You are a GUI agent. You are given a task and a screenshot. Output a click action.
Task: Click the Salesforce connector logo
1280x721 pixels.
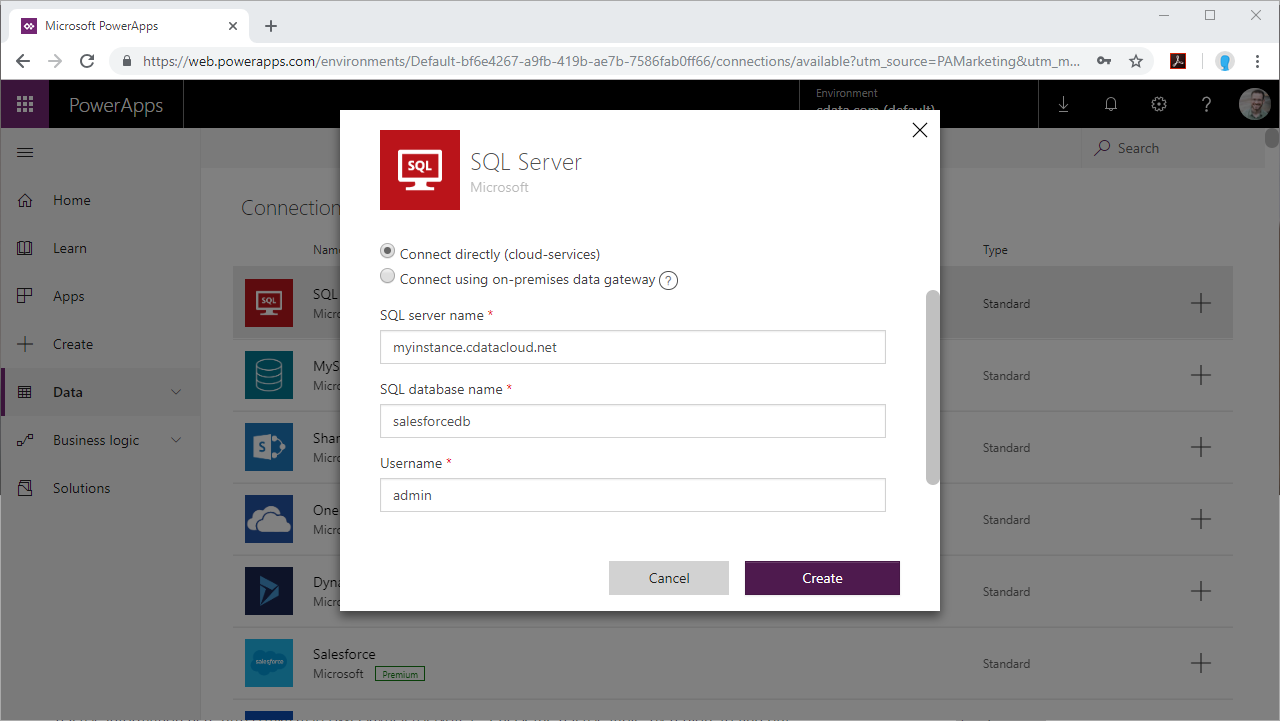tap(269, 663)
